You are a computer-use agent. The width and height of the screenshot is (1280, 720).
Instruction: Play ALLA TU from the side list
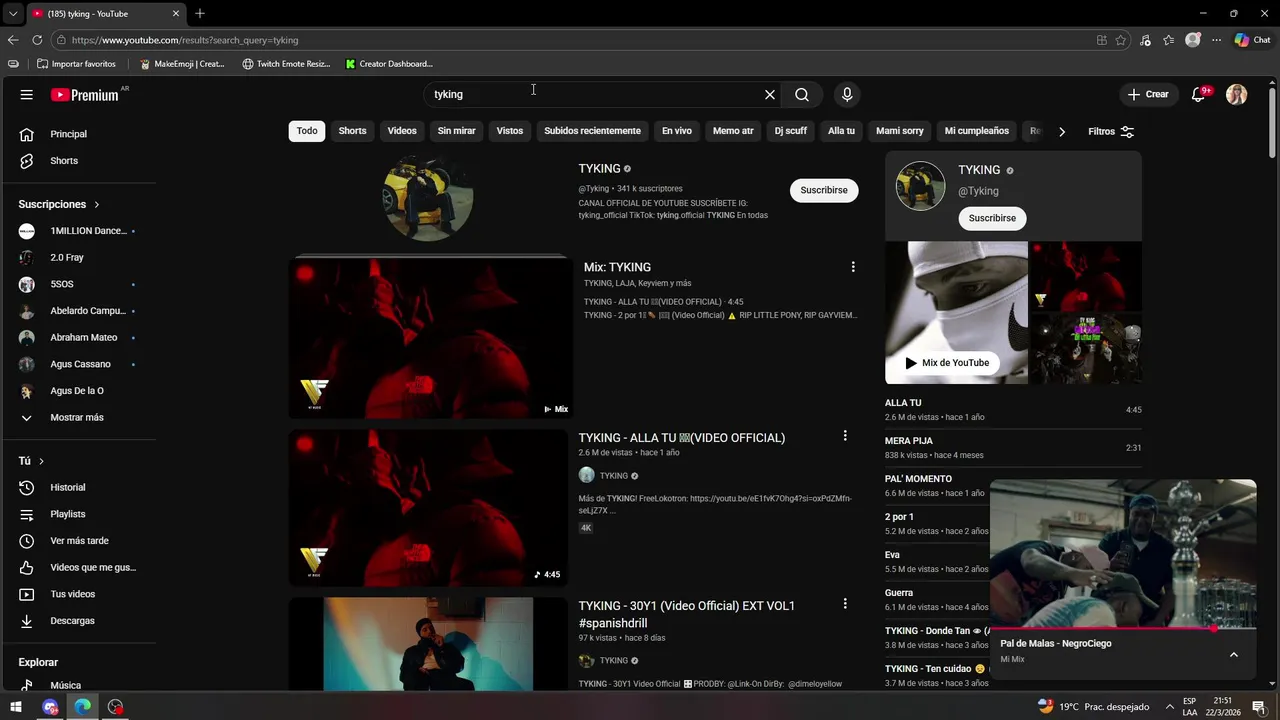coord(1013,409)
